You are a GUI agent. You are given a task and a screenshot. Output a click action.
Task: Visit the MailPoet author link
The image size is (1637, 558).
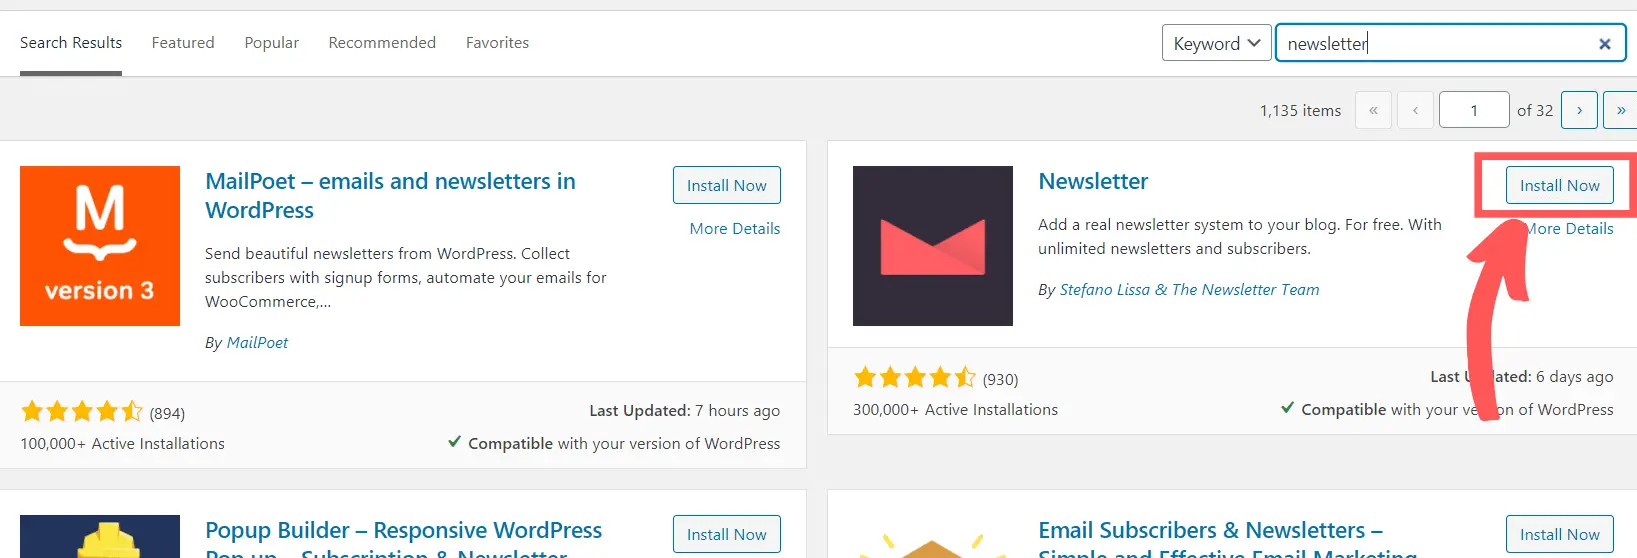click(x=257, y=342)
